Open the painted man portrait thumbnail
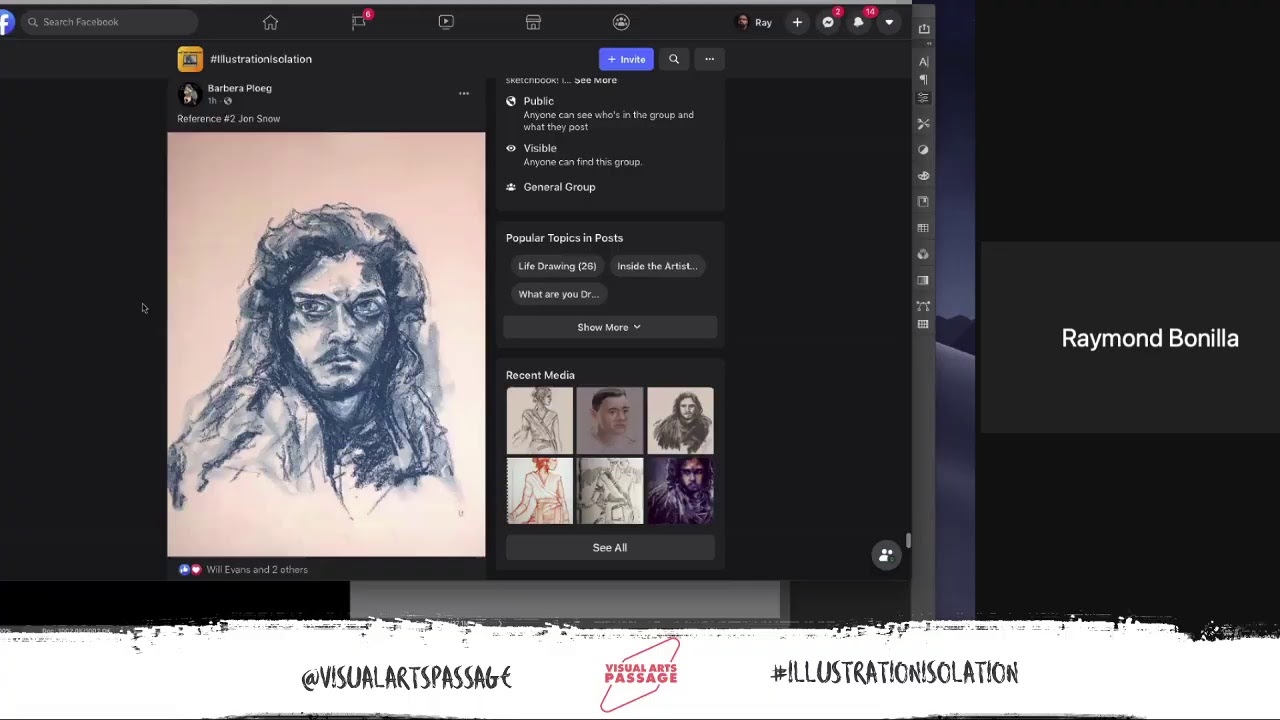This screenshot has width=1280, height=720. tap(610, 421)
